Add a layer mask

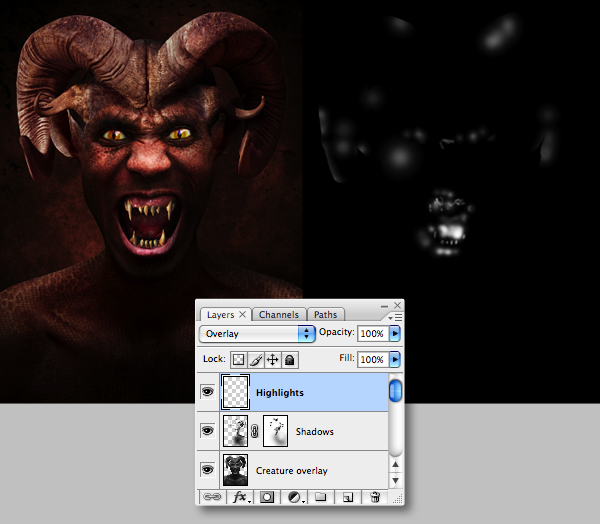(267, 497)
